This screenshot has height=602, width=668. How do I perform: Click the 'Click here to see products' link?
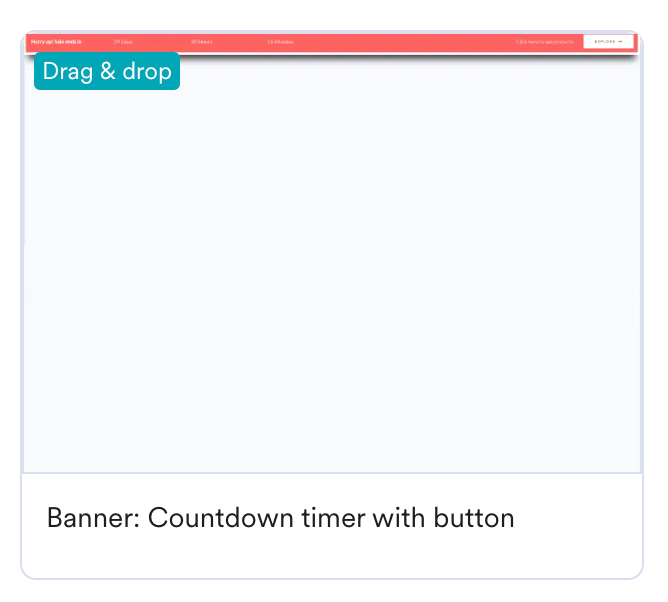tap(545, 42)
